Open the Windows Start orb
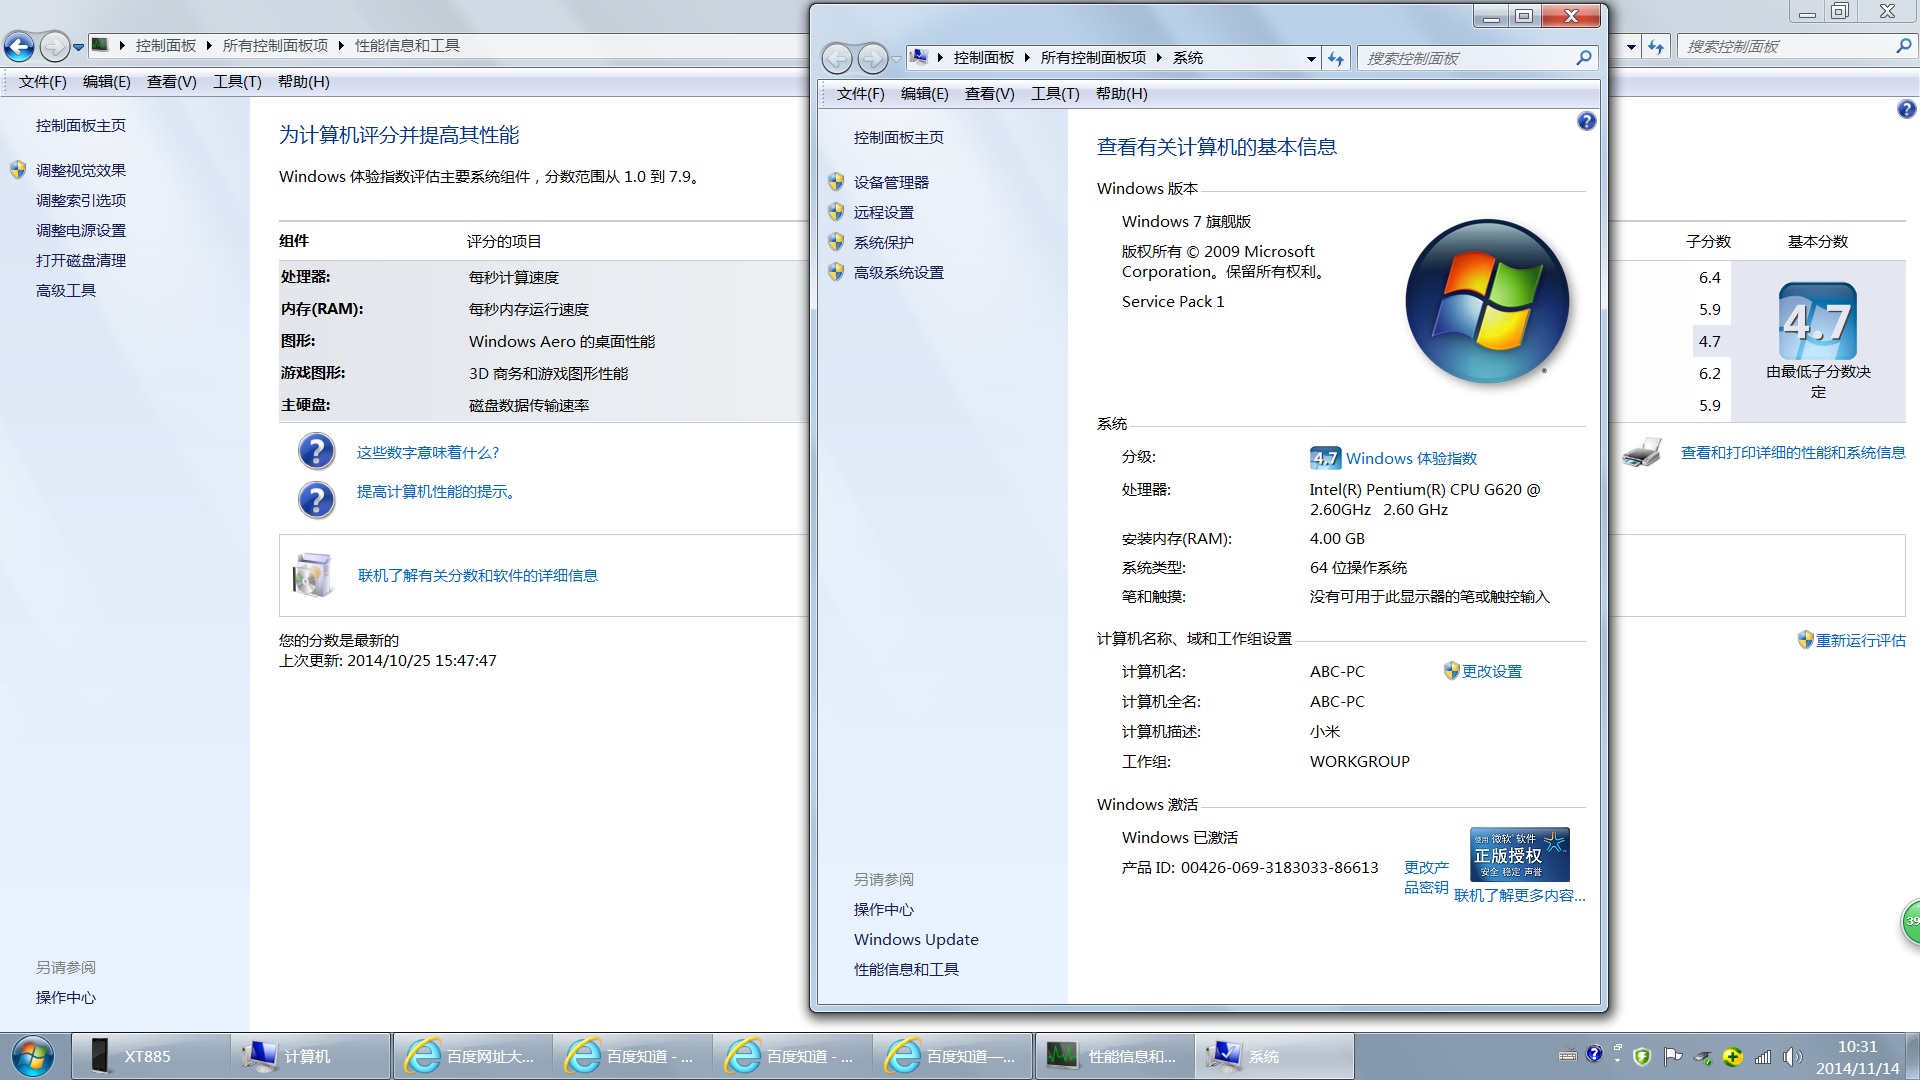Viewport: 1920px width, 1080px height. (32, 1056)
